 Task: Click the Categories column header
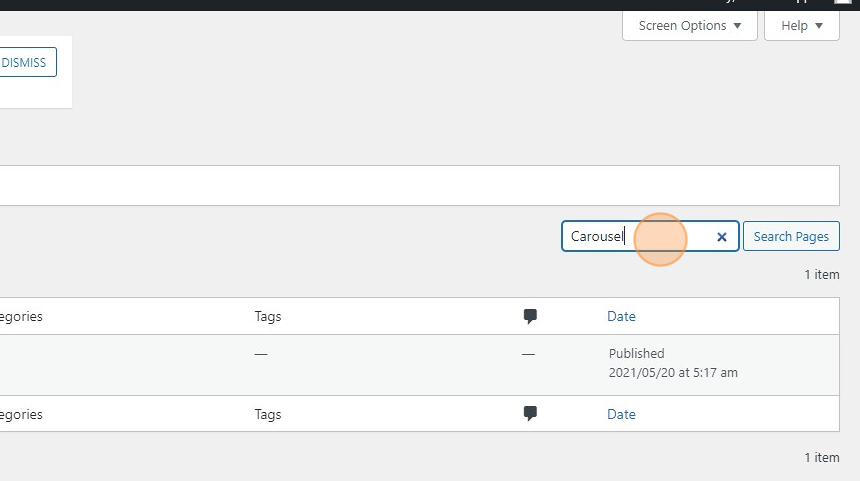[x=21, y=316]
